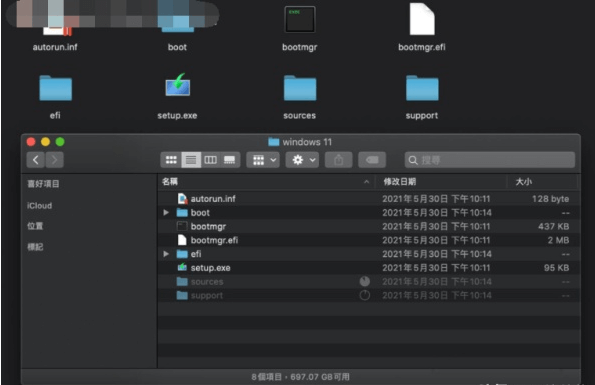Screen dimensions: 595x385
Task: Switch to column view mode
Action: click(210, 160)
